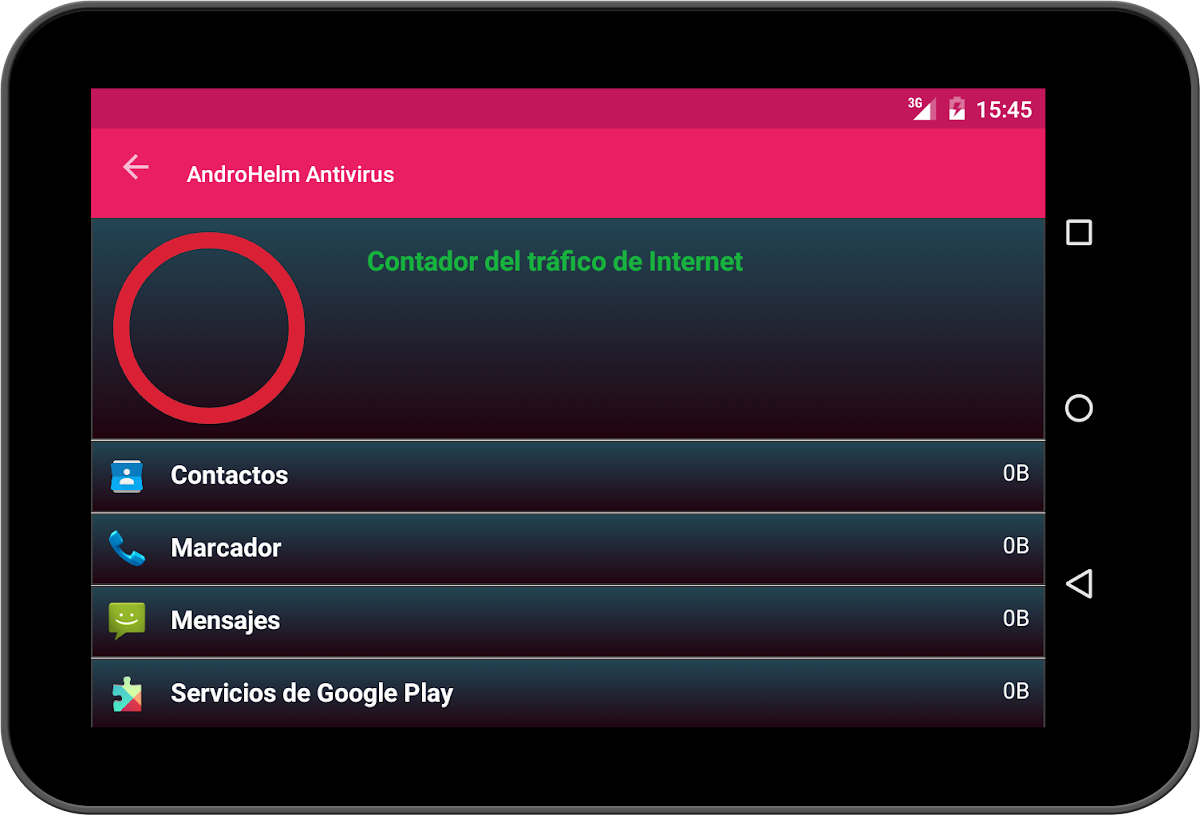
Task: Tap the red circular traffic gauge
Action: point(209,328)
